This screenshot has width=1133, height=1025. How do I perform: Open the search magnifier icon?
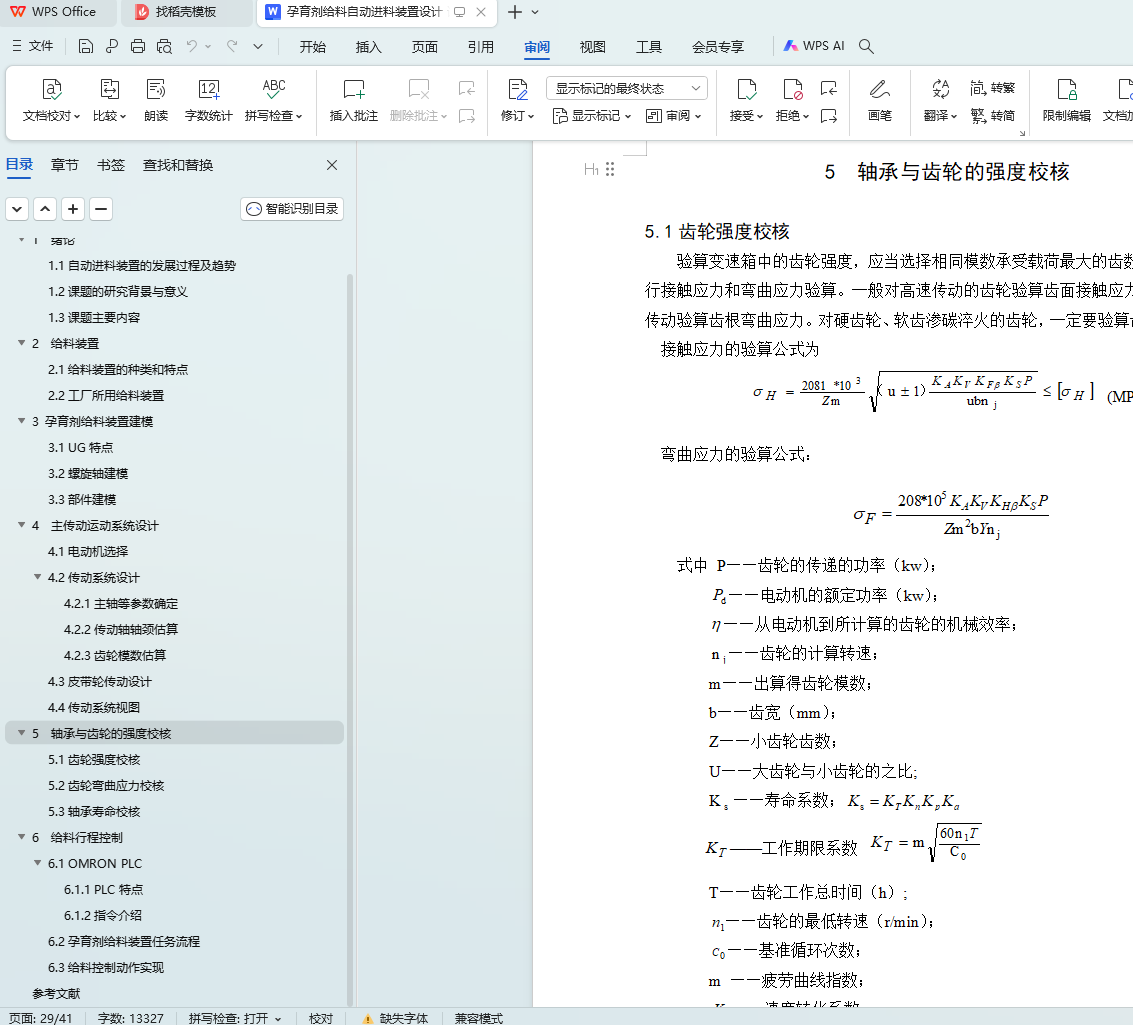866,46
